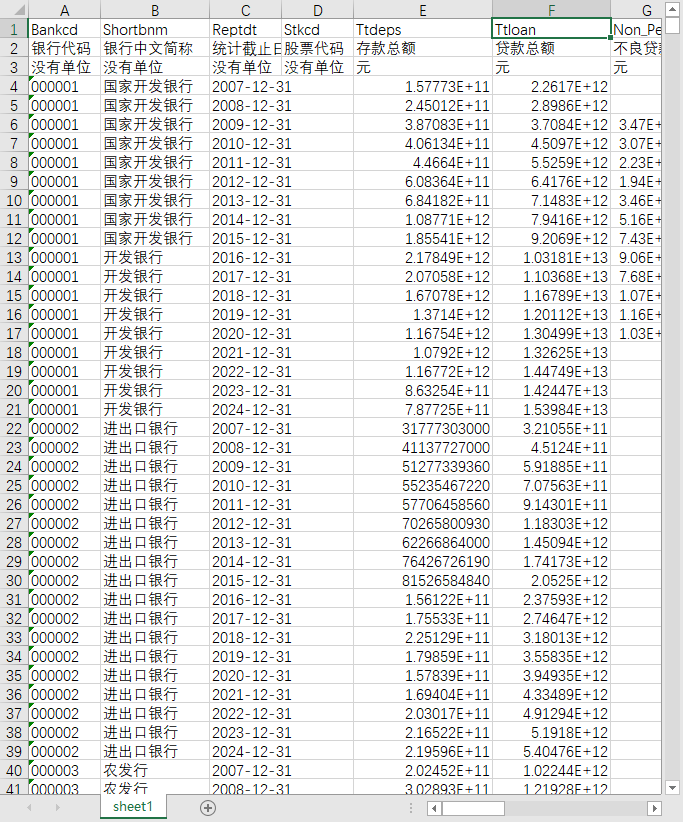Click the vertical scrollbar thumb

[x=671, y=25]
